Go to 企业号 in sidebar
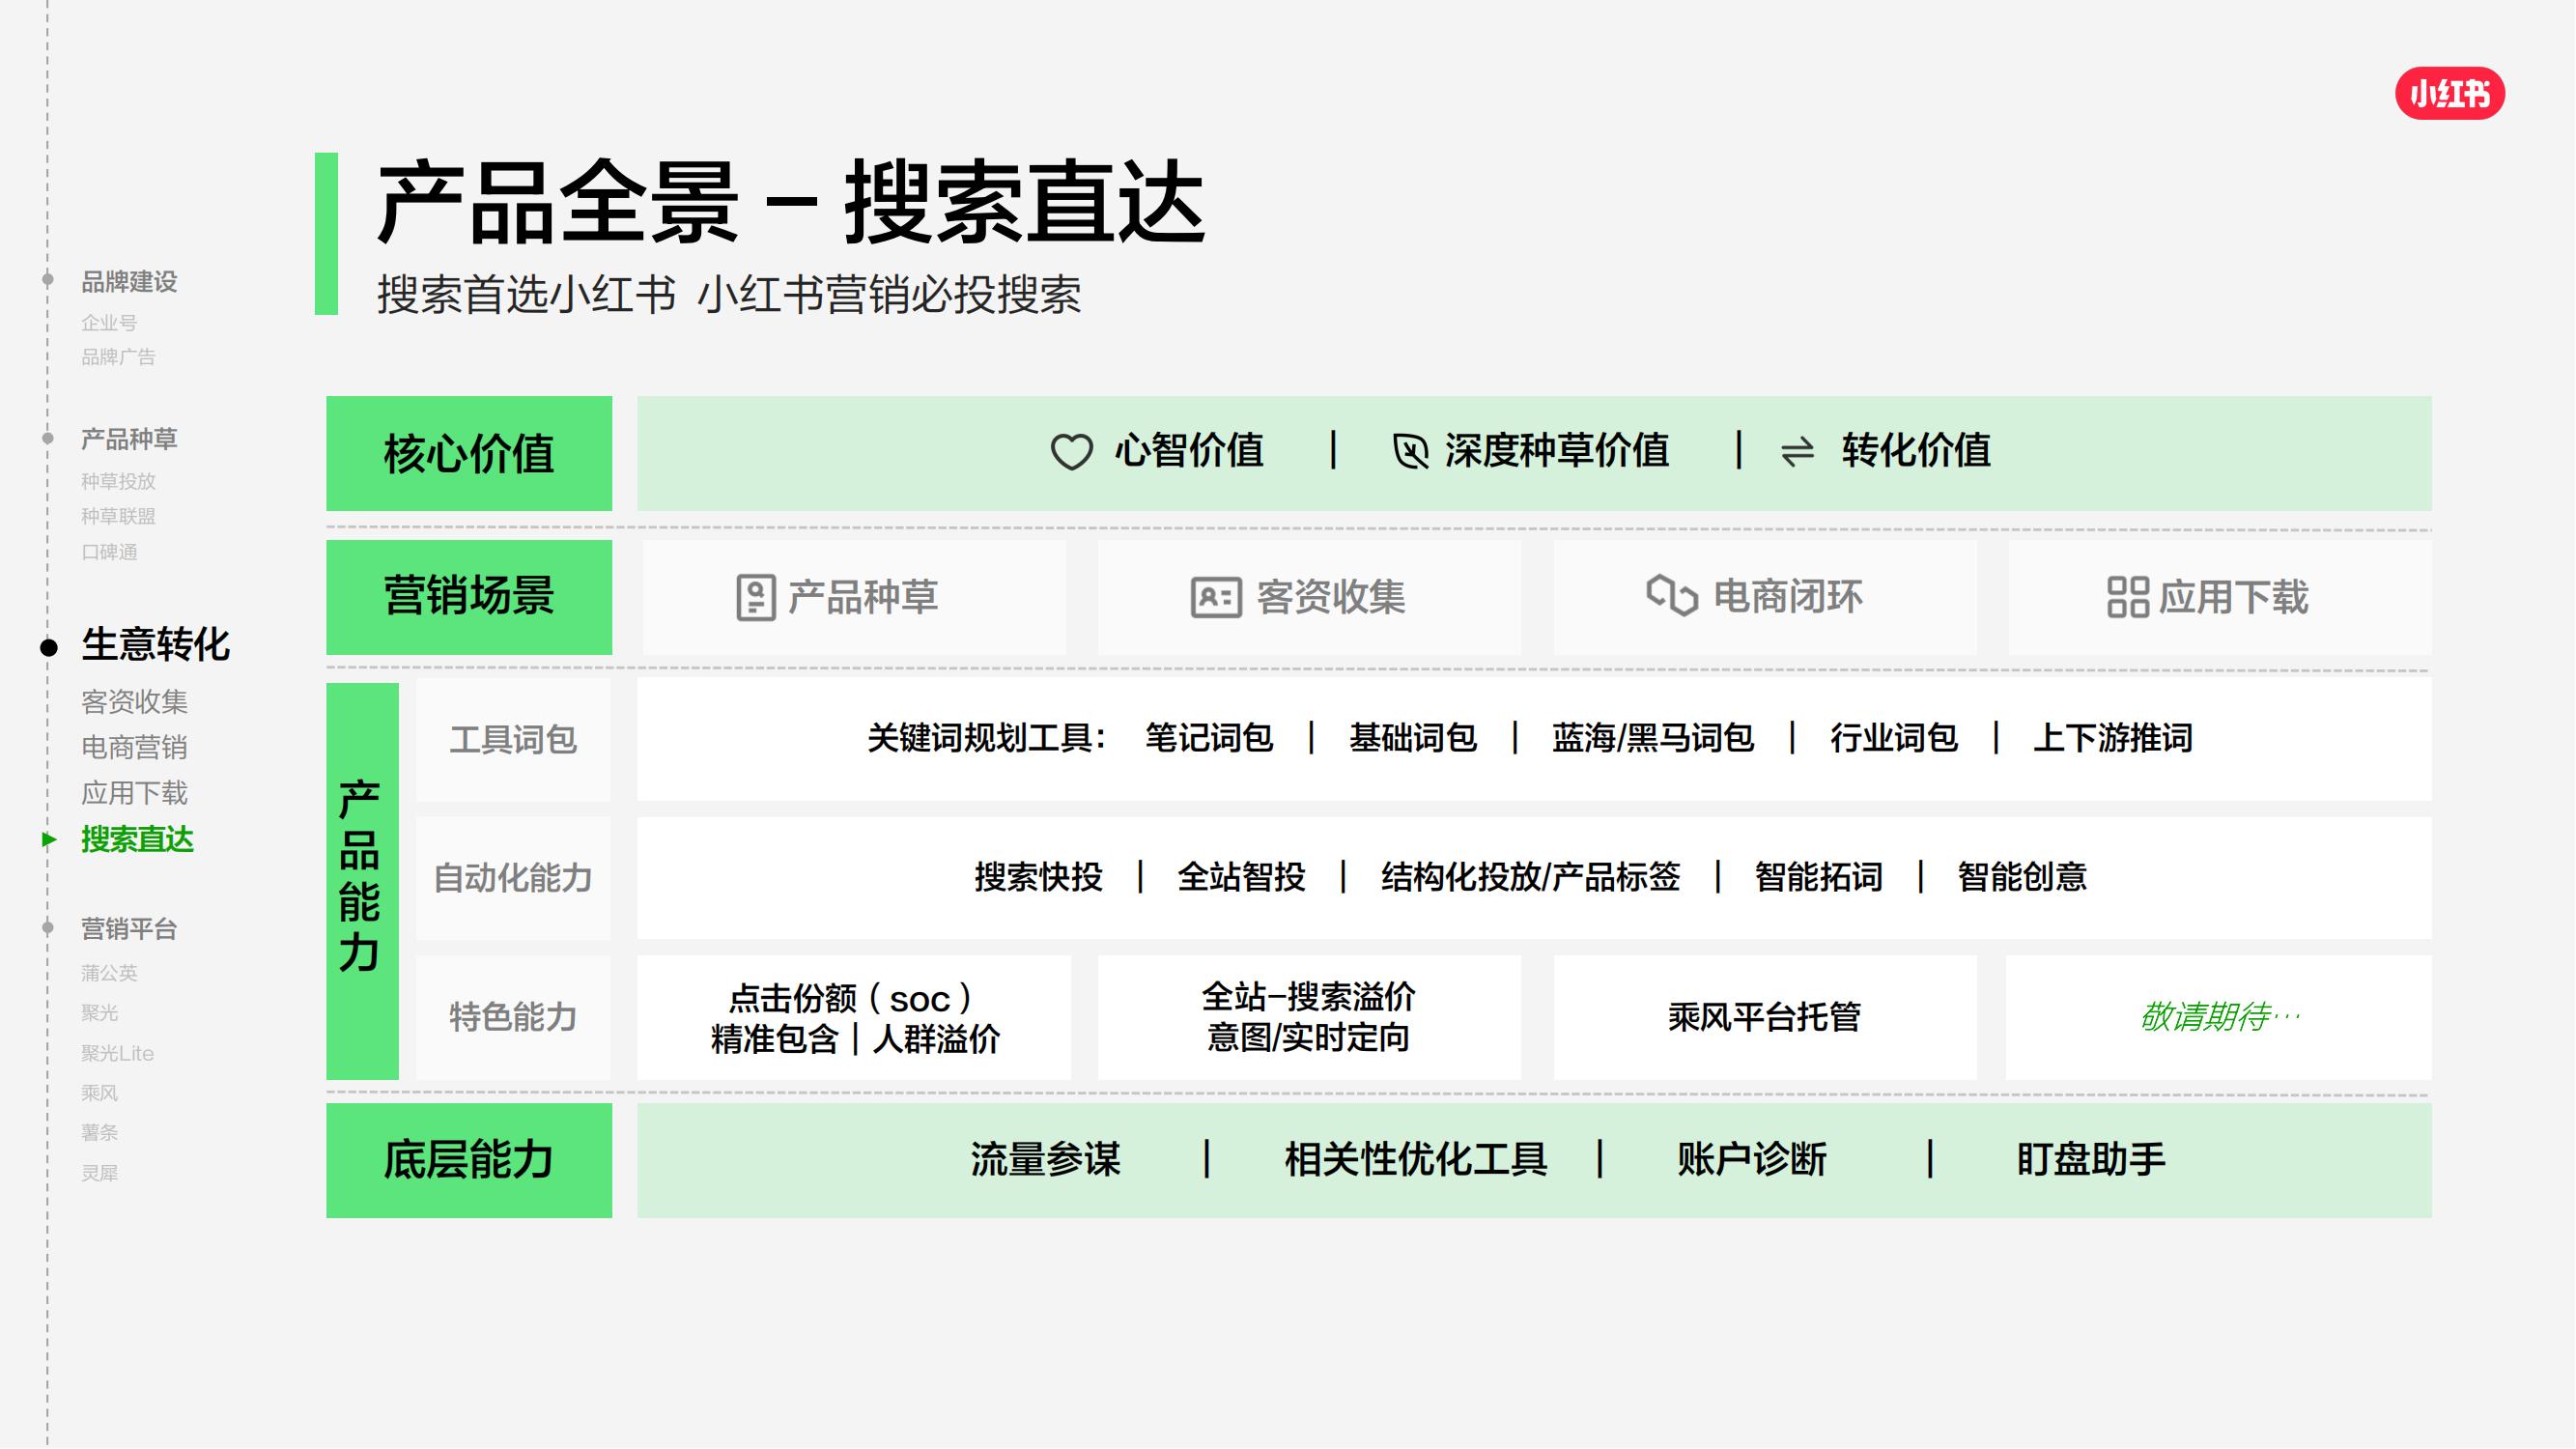Image resolution: width=2576 pixels, height=1449 pixels. [109, 323]
